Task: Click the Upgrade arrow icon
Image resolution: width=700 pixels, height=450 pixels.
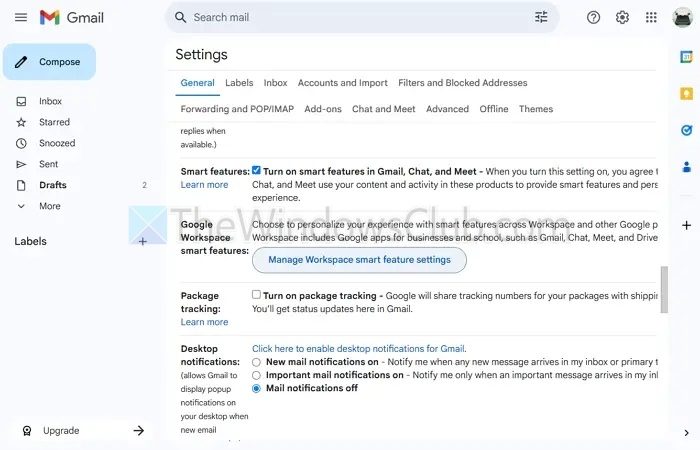Action: (x=139, y=430)
